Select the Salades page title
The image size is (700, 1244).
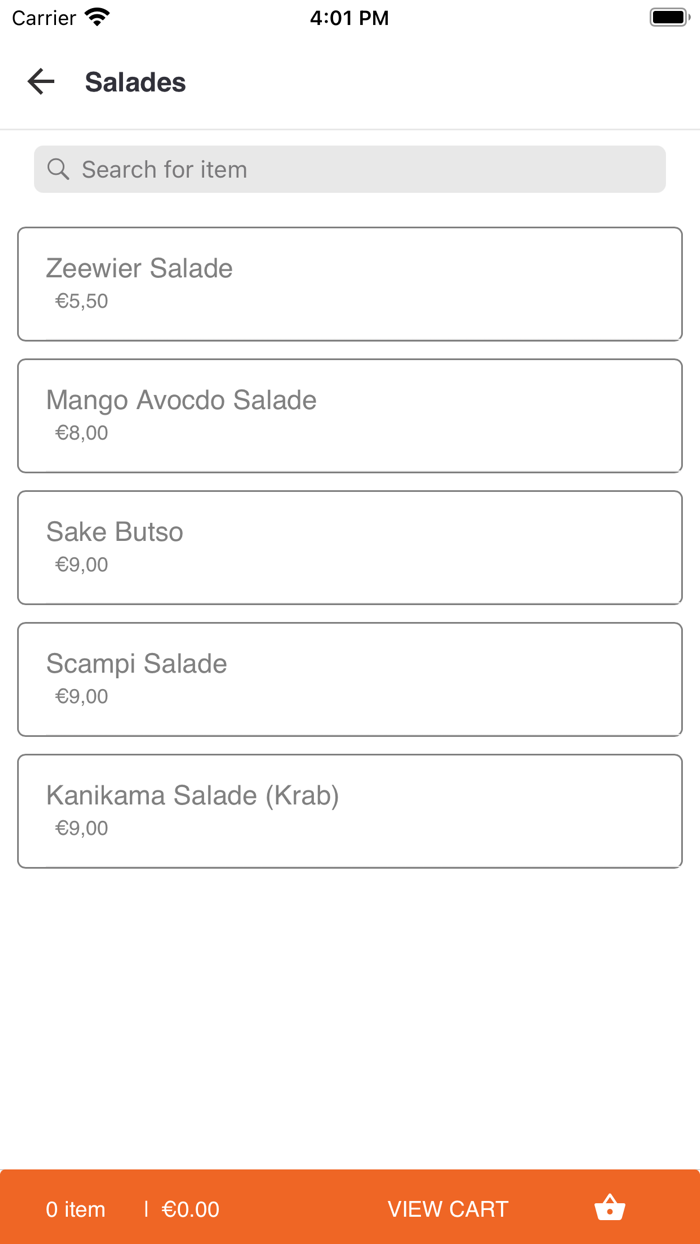click(135, 82)
